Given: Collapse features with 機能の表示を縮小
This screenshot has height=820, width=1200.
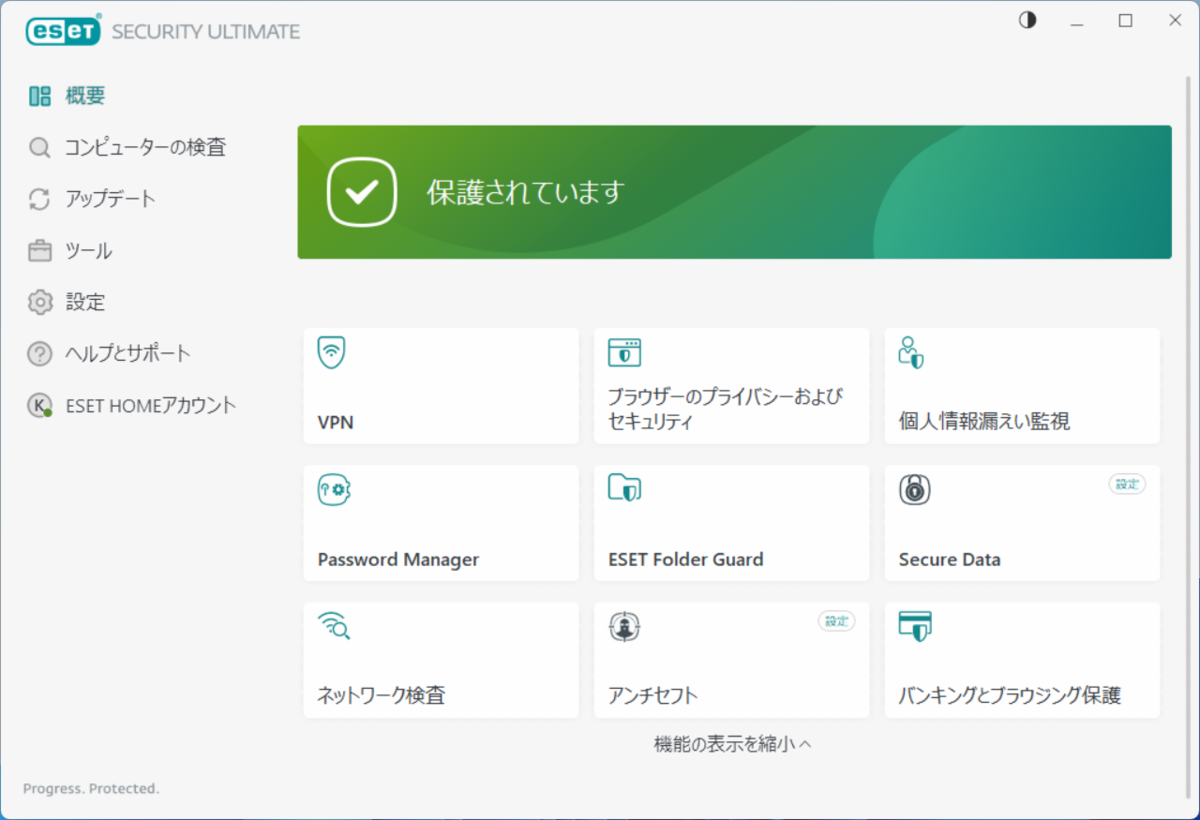Looking at the screenshot, I should click(x=732, y=744).
